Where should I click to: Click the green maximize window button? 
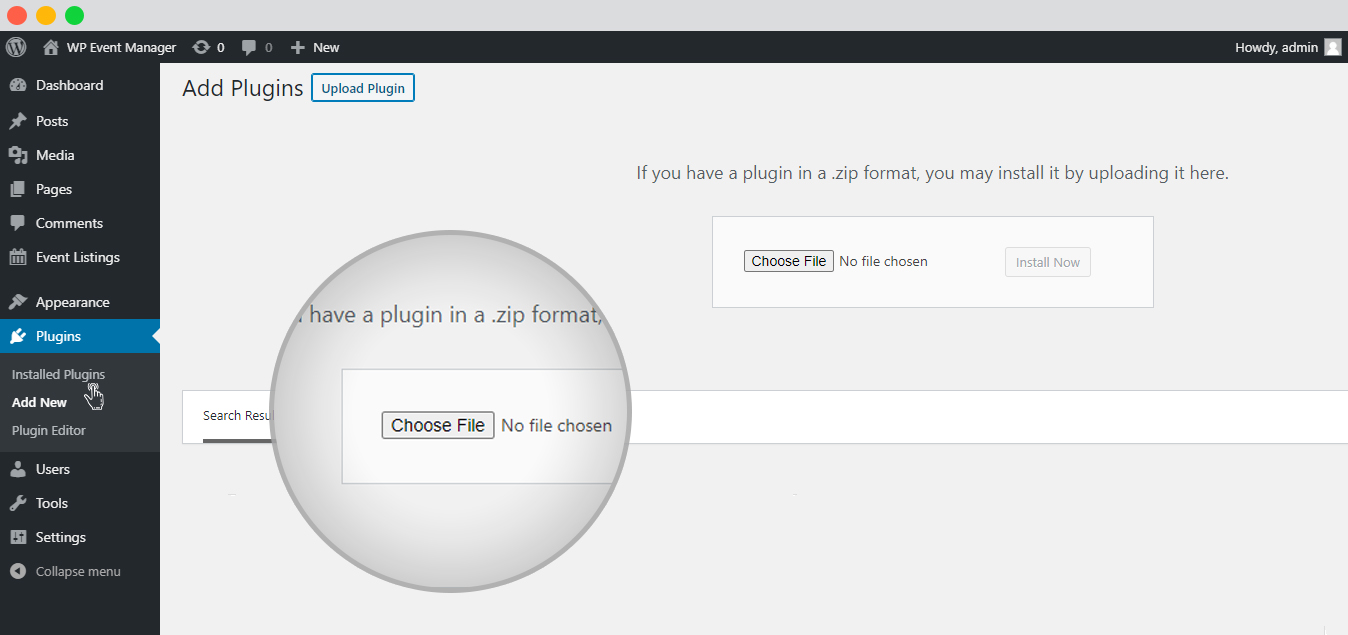74,15
